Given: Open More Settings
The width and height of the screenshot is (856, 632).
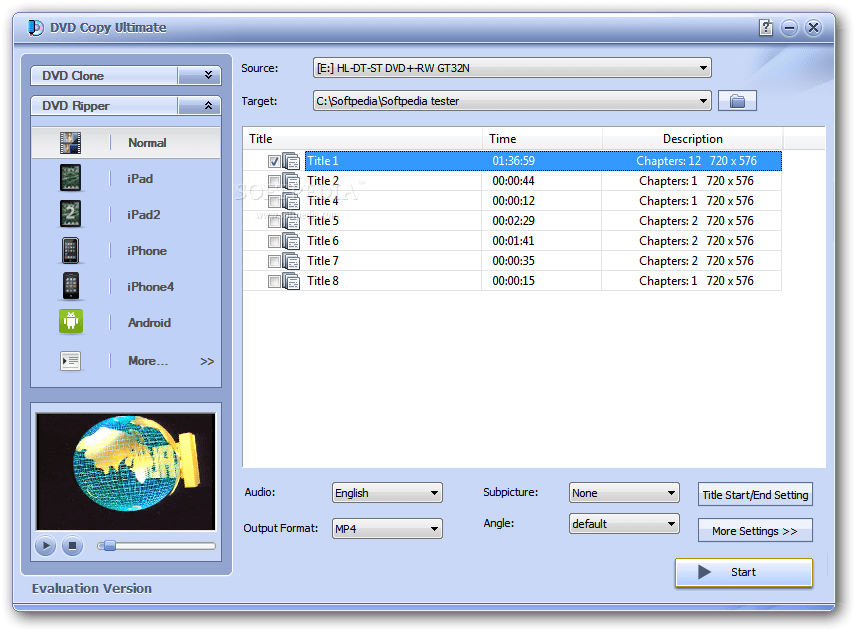Looking at the screenshot, I should coord(755,530).
